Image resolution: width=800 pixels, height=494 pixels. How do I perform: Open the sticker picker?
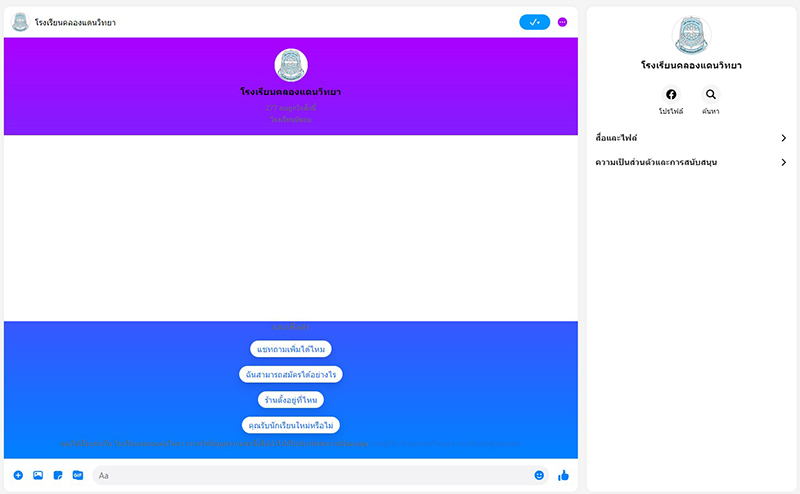click(58, 475)
